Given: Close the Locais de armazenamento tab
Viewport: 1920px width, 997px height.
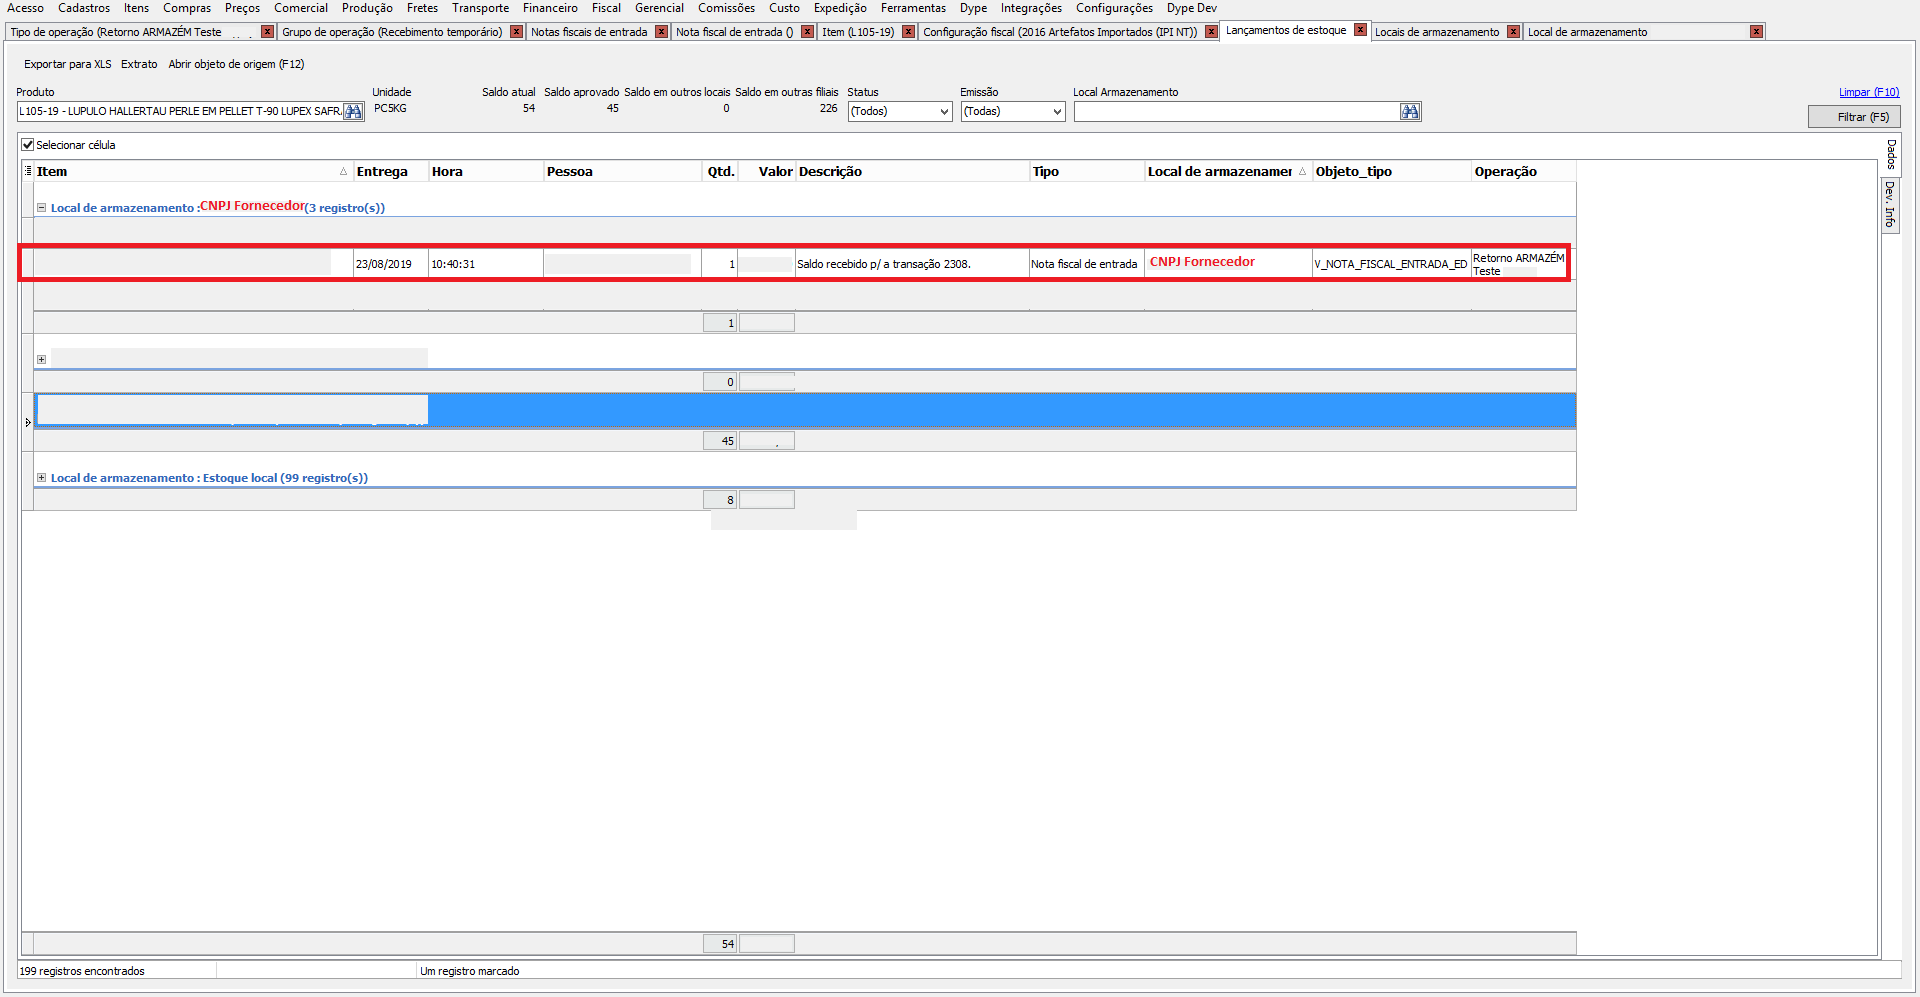Looking at the screenshot, I should pos(1513,32).
